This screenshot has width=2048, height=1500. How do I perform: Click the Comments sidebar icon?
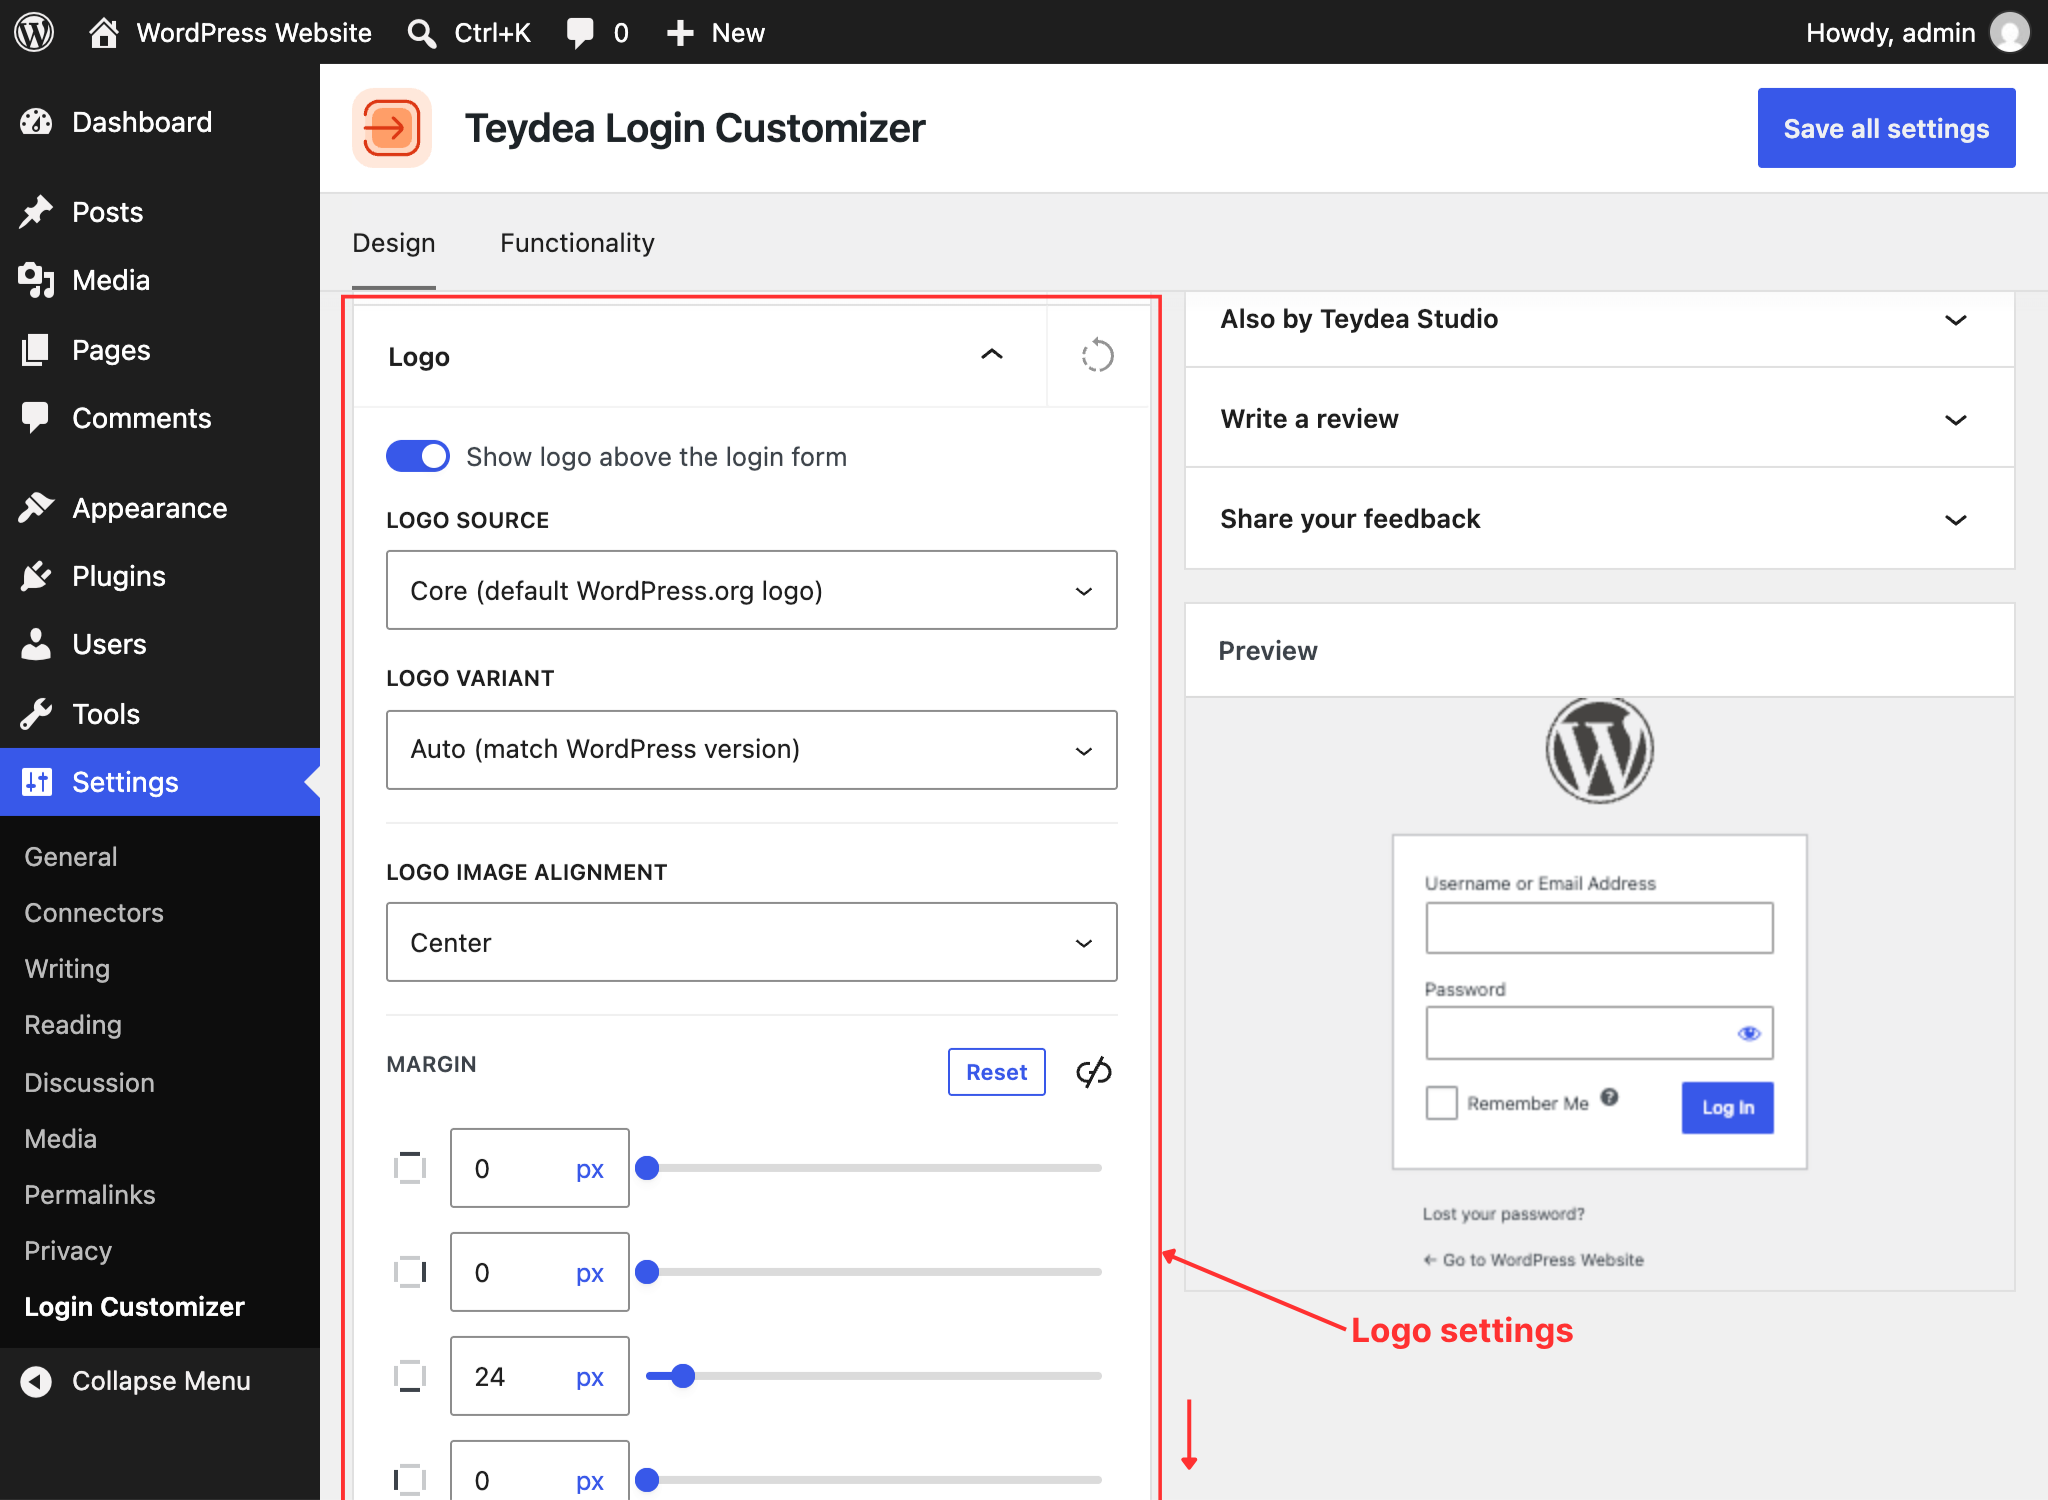pyautogui.click(x=36, y=418)
